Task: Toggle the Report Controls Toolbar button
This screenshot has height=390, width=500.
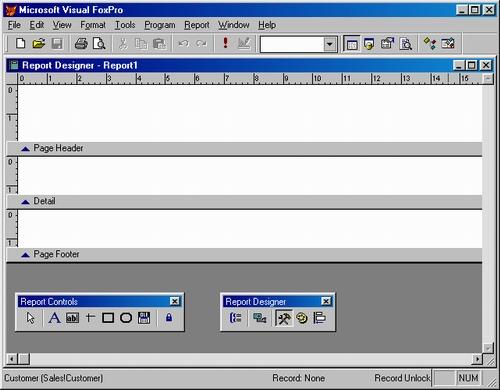Action: point(284,318)
